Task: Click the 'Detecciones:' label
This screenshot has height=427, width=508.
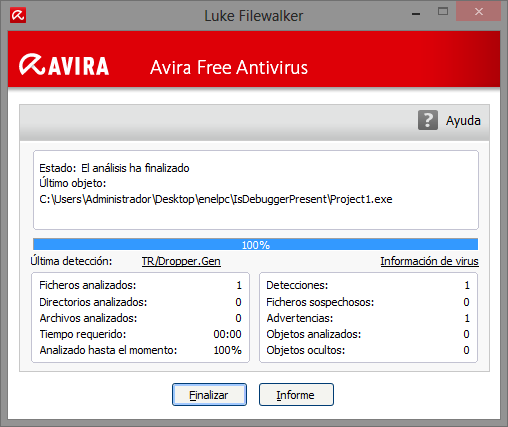Action: tap(297, 285)
